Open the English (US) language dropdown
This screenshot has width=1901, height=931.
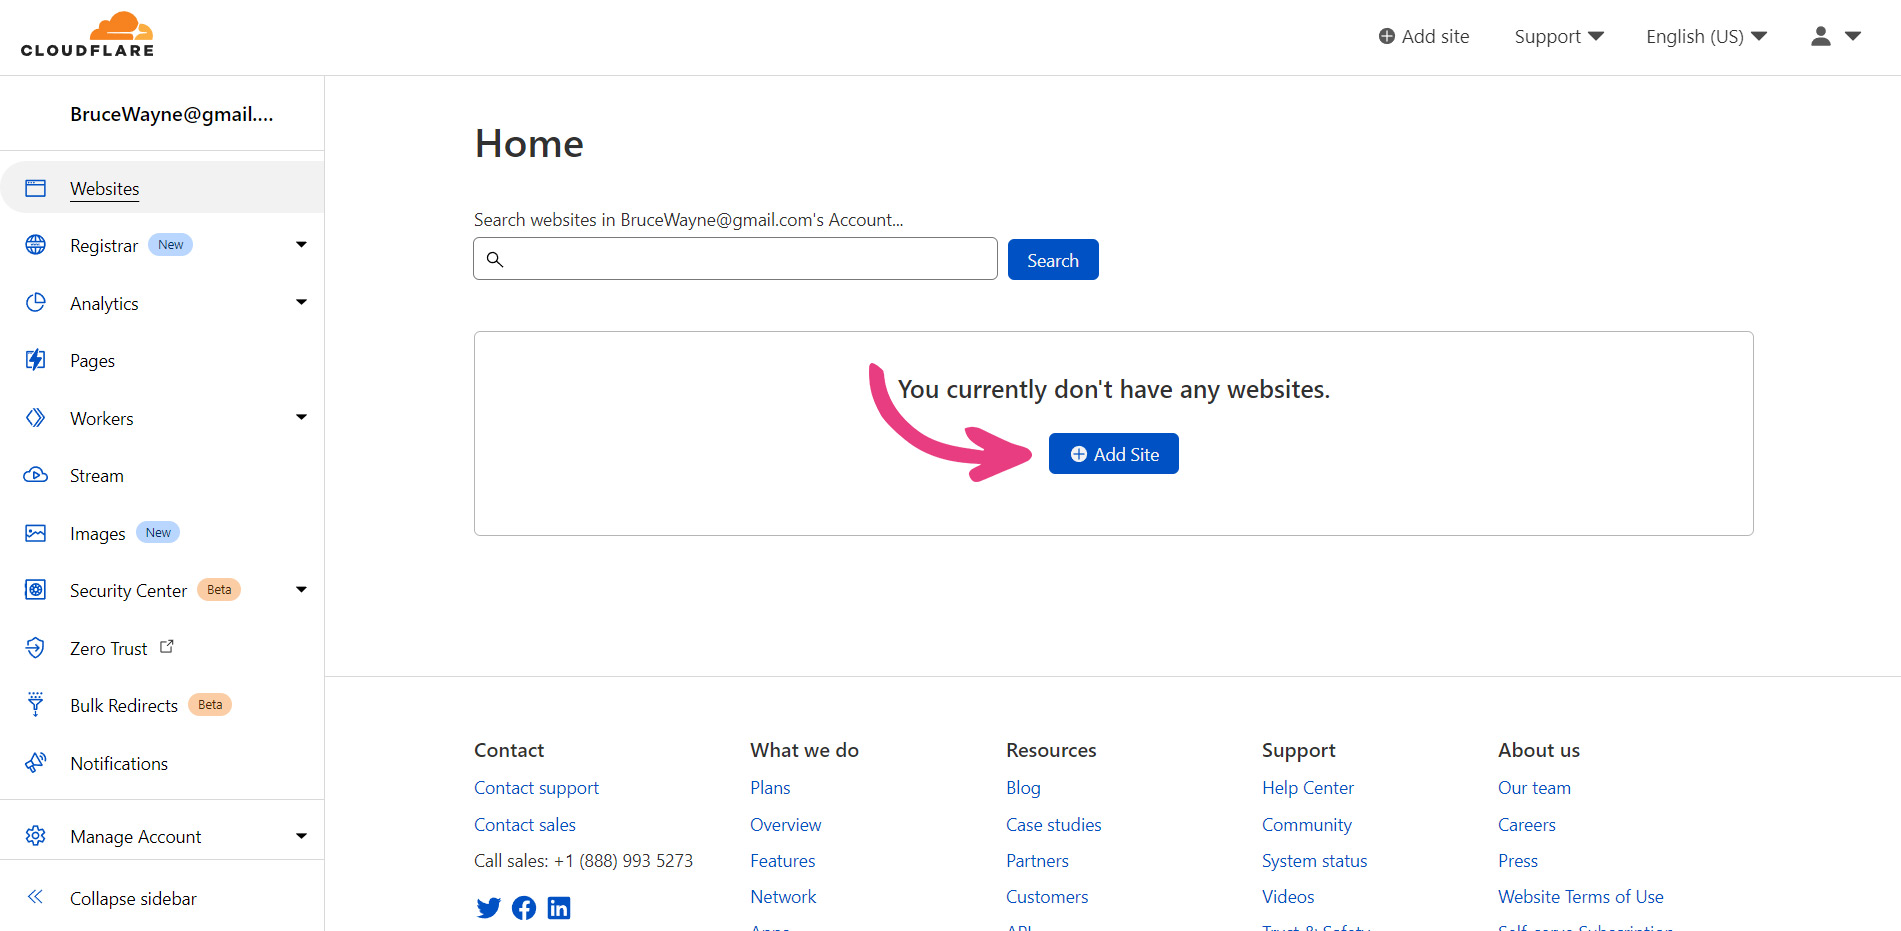pos(1707,37)
